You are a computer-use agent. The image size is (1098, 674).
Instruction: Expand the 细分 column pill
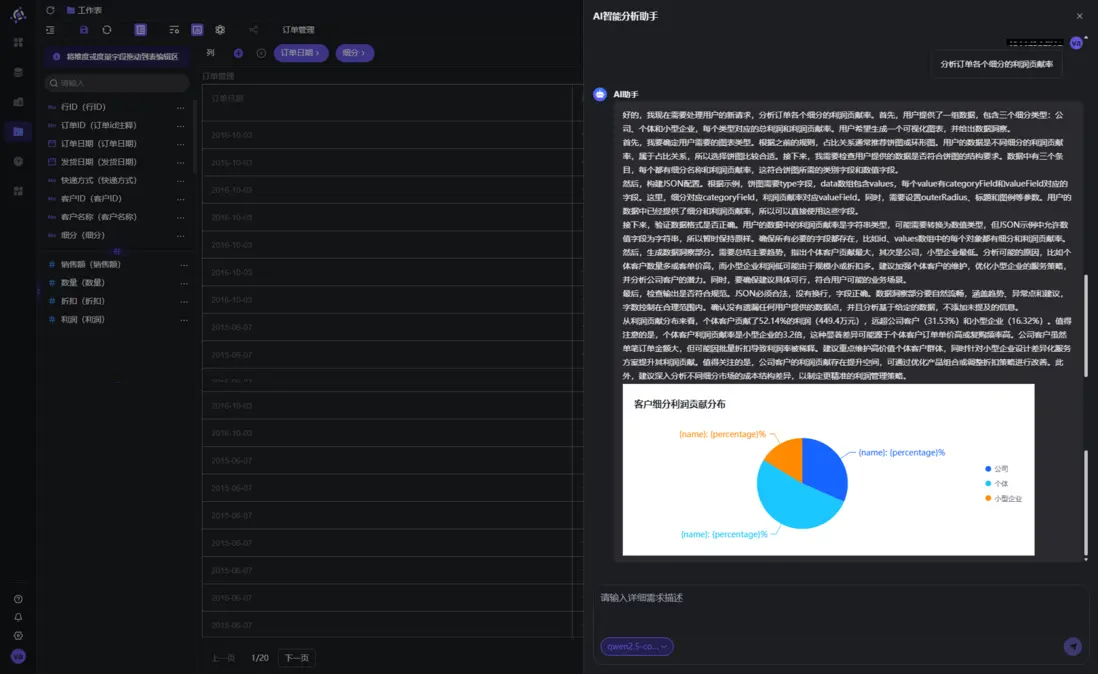[354, 53]
